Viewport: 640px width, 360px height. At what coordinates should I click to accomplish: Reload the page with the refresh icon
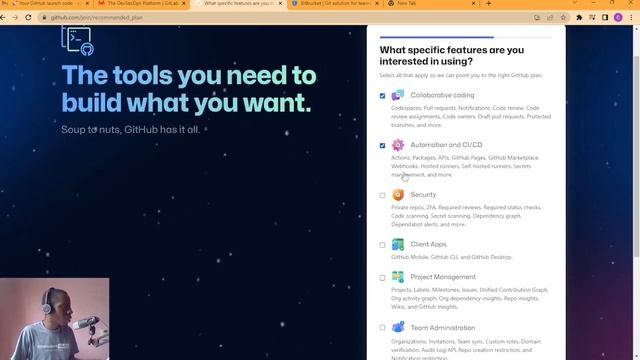[28, 18]
